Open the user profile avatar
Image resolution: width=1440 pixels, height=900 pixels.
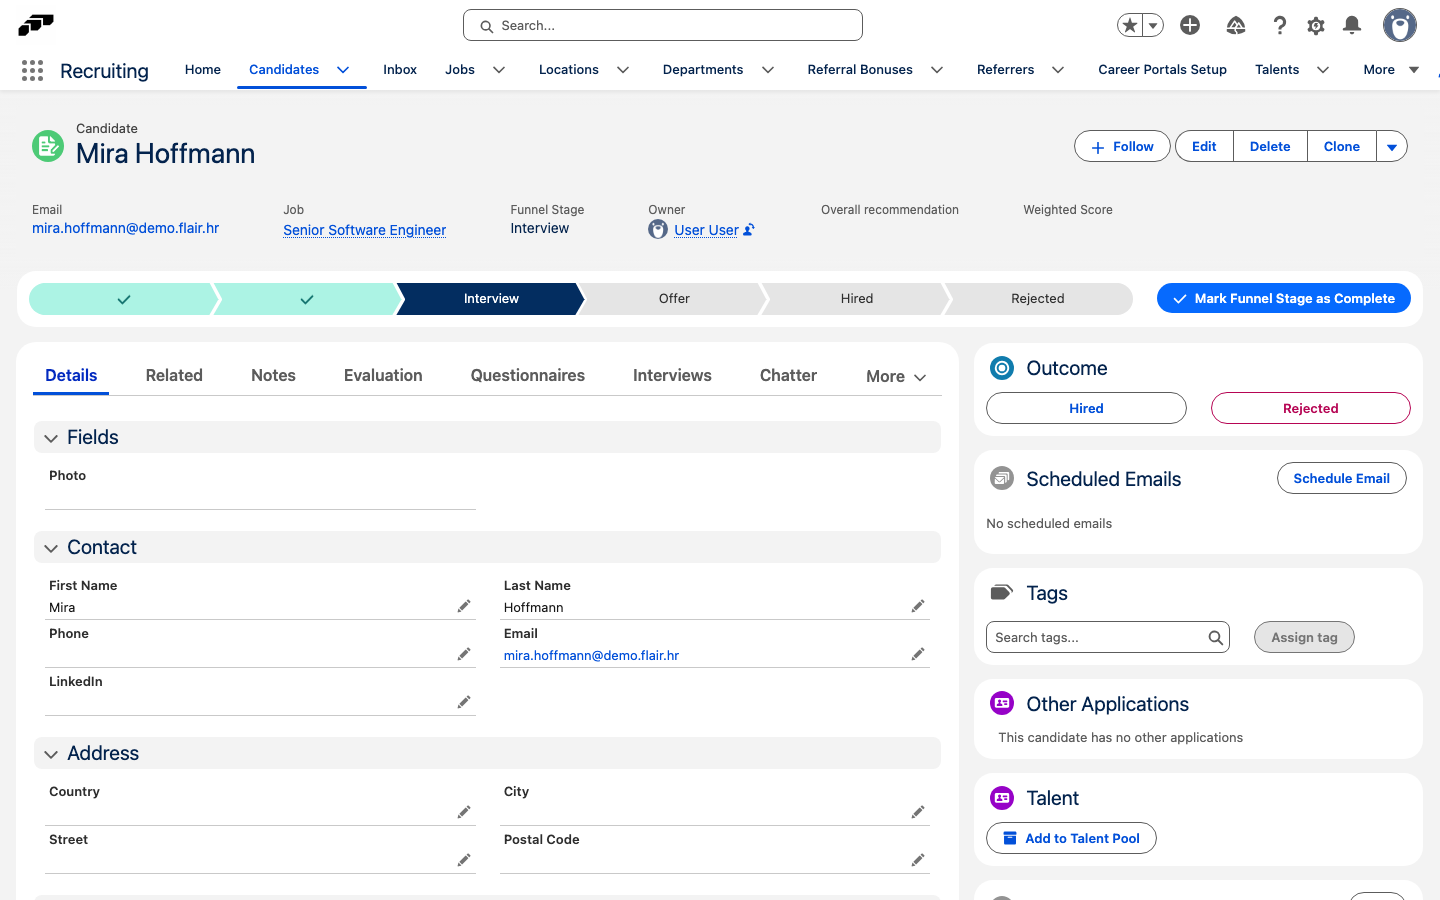(x=1400, y=25)
